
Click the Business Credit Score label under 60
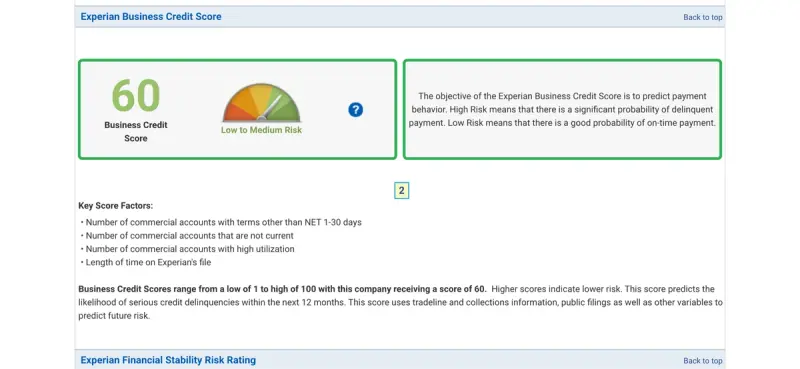(136, 132)
